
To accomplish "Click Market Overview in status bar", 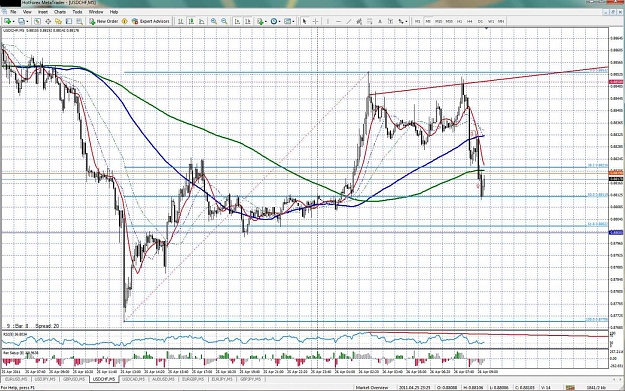I will click(371, 387).
